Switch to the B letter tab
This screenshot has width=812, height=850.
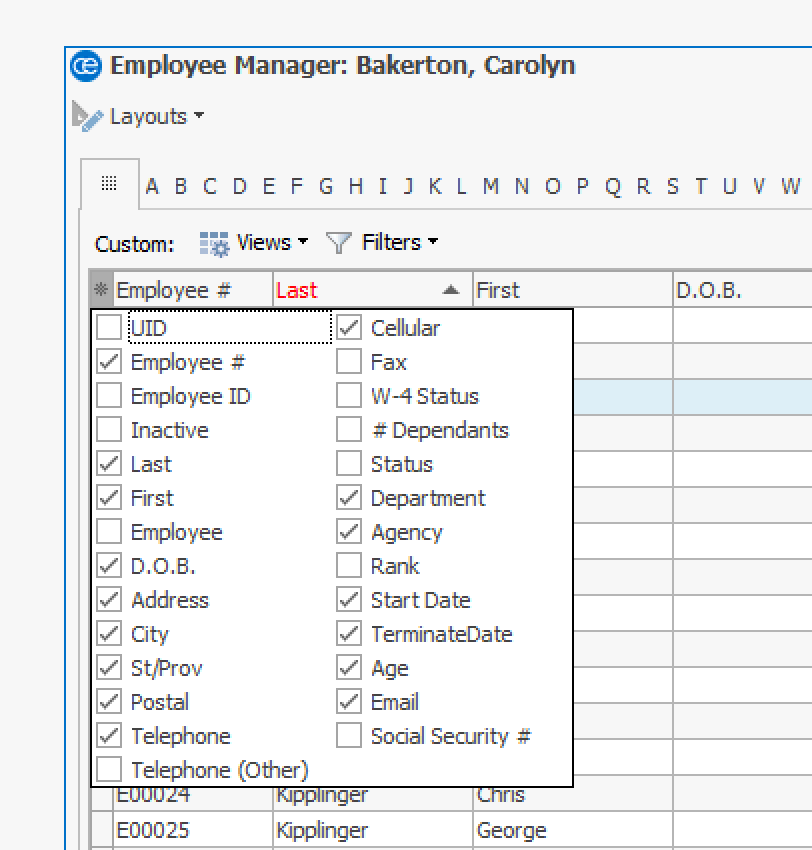click(181, 186)
